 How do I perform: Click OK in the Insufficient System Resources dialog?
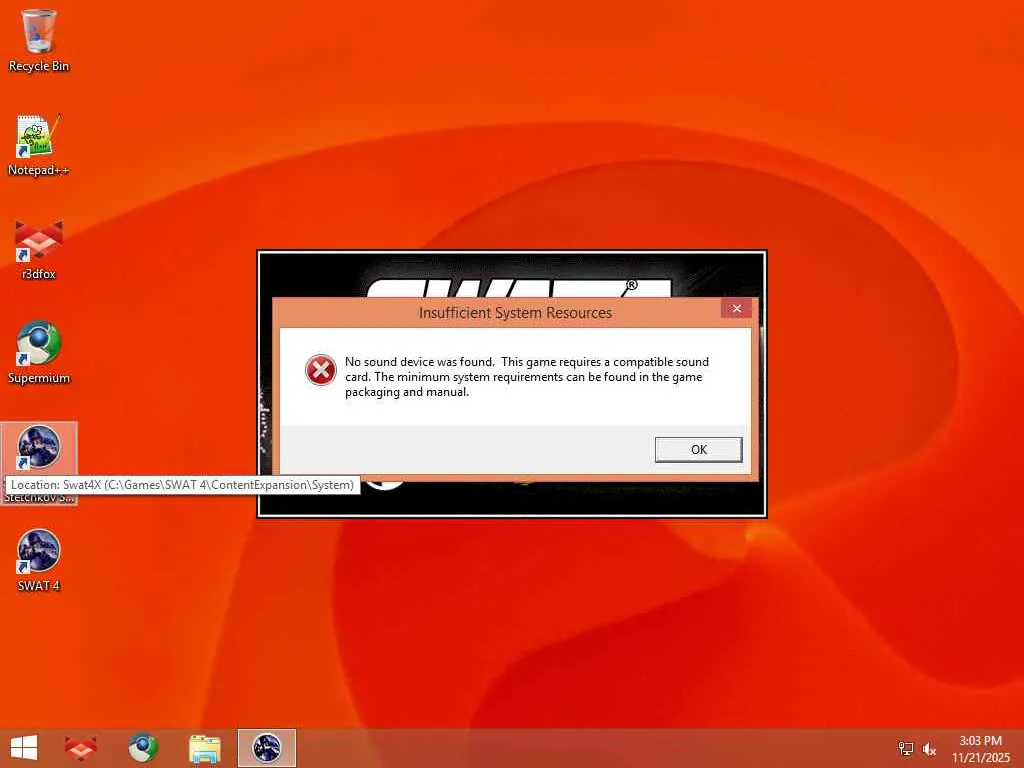pos(698,449)
